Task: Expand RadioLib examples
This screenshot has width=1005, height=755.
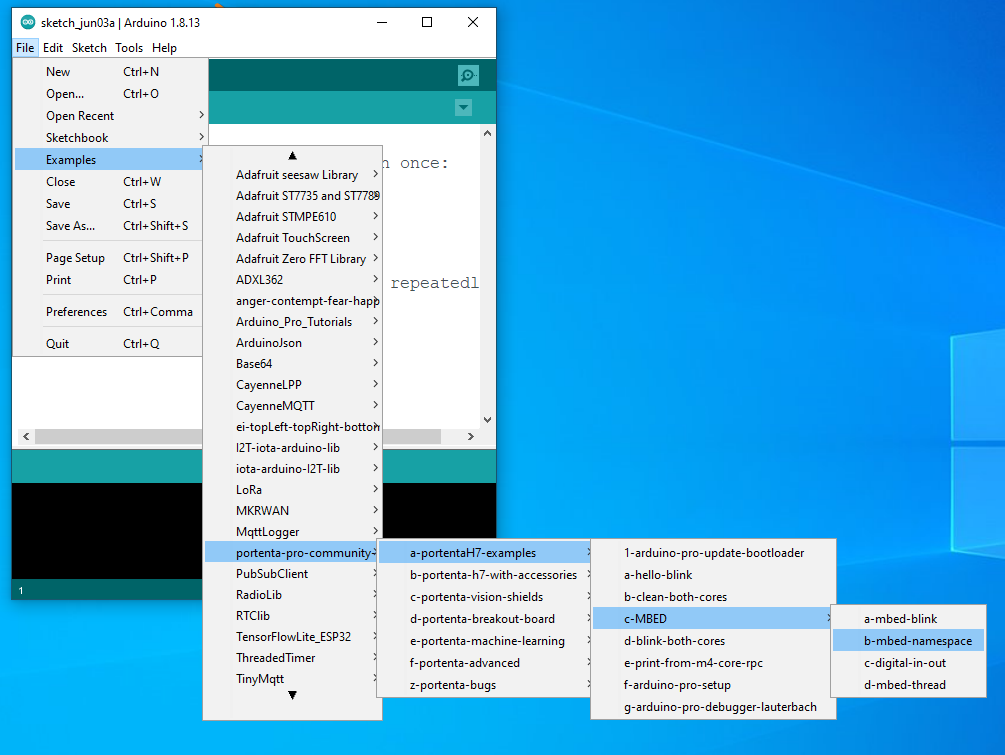Action: tap(292, 595)
